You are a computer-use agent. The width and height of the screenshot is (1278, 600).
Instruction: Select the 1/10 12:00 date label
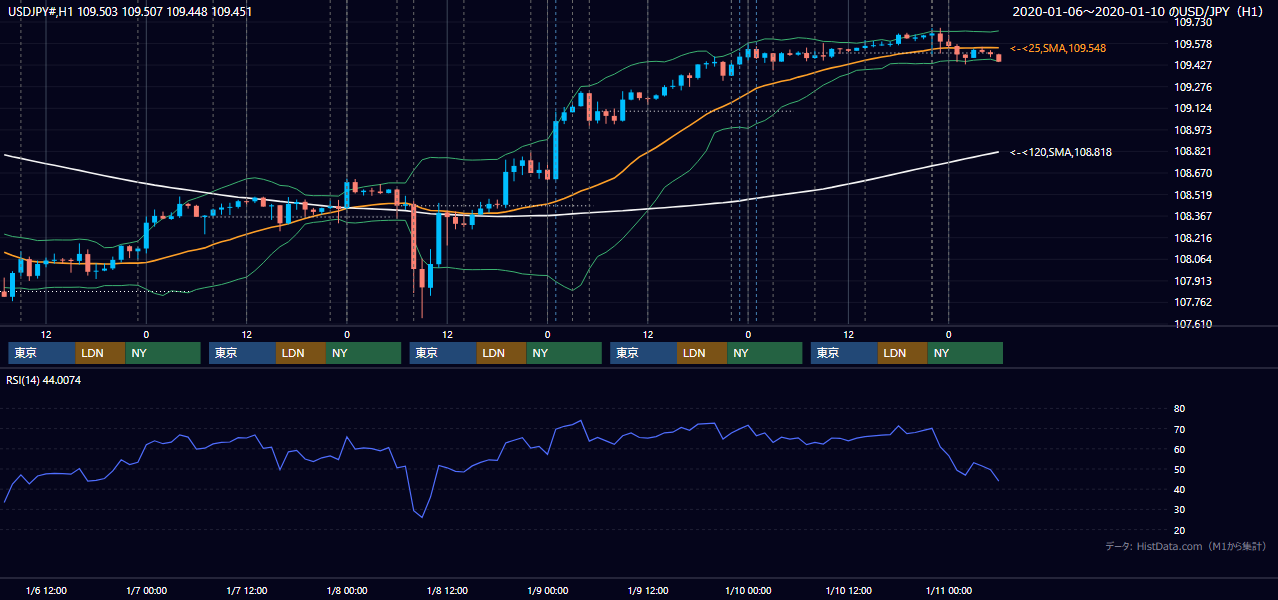click(x=848, y=590)
